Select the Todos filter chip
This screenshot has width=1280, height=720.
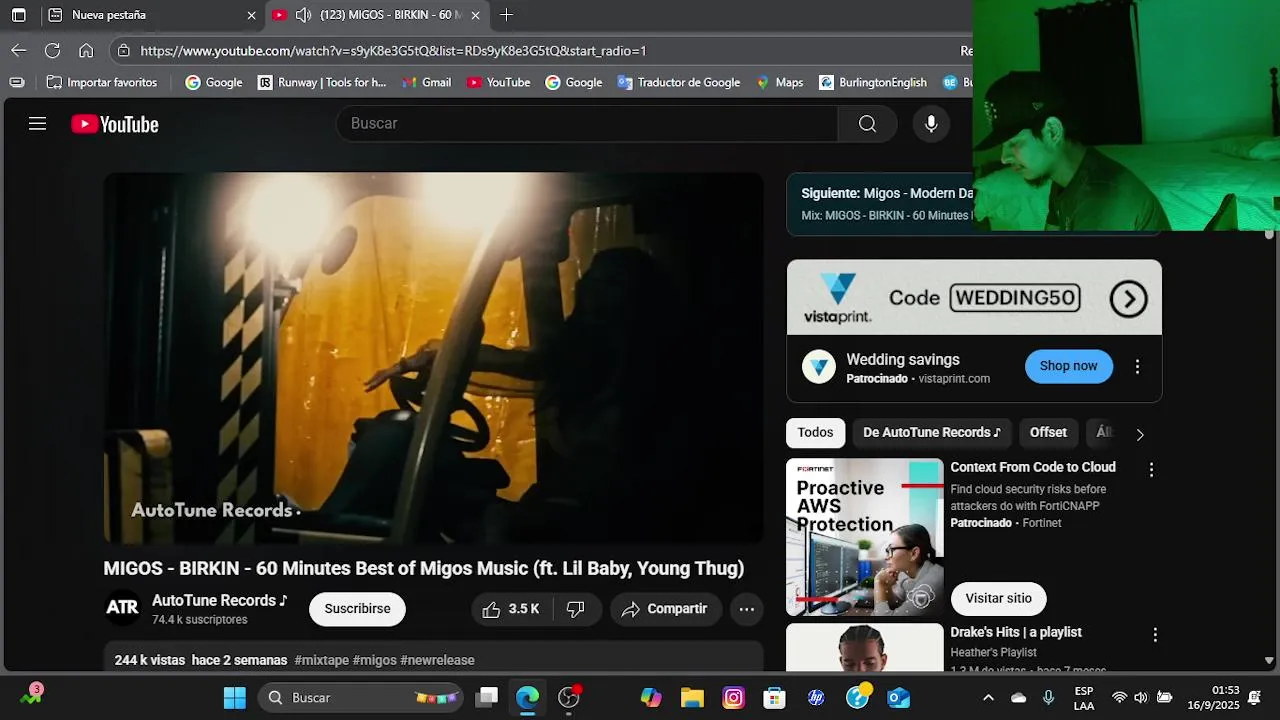coord(815,433)
